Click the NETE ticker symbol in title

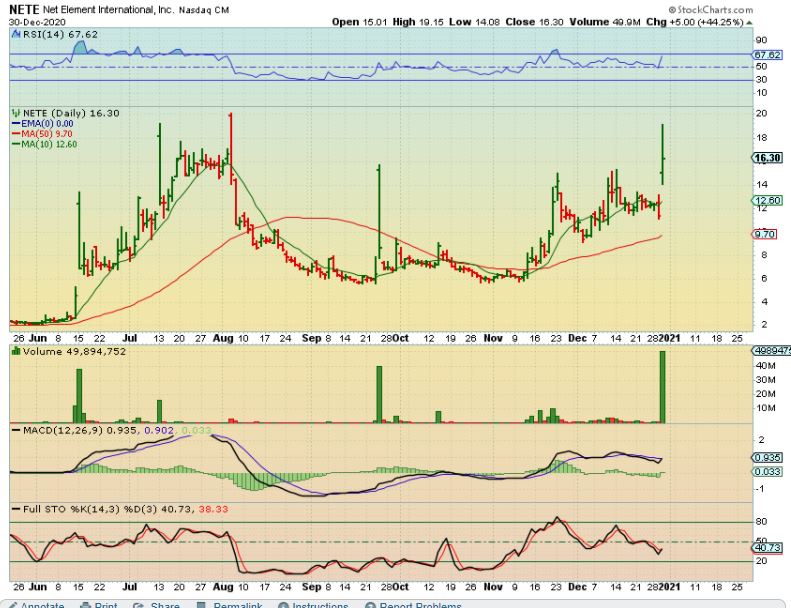[x=22, y=8]
